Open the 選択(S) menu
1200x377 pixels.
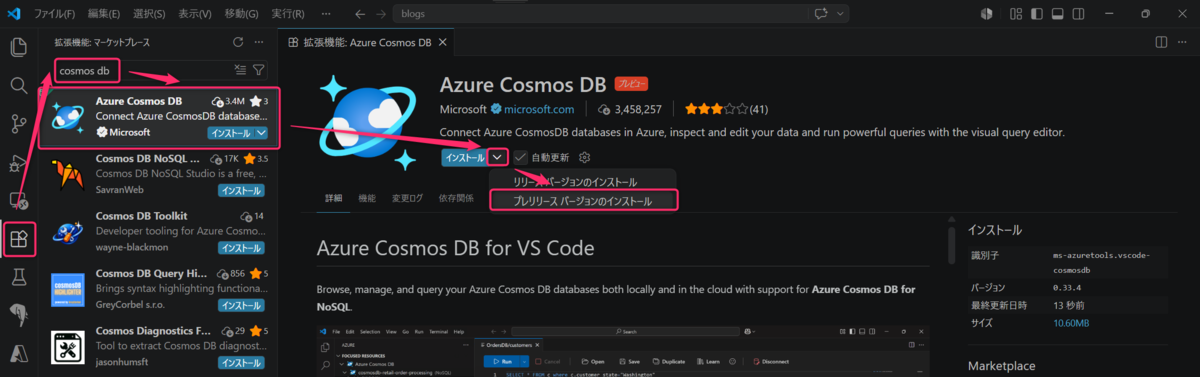click(x=150, y=14)
